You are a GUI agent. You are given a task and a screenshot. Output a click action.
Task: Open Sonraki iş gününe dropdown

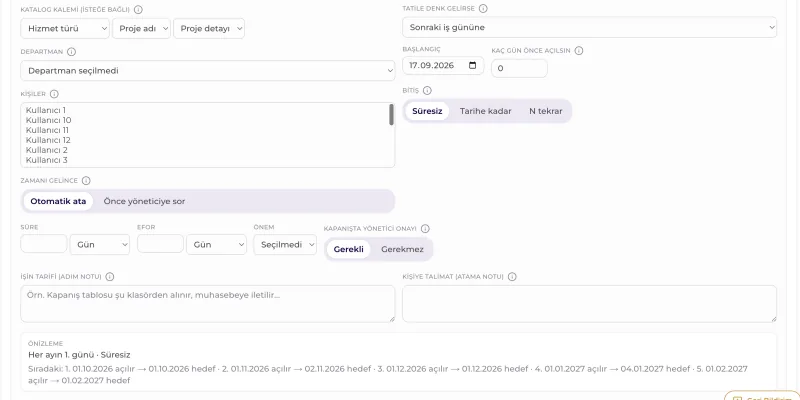(589, 28)
